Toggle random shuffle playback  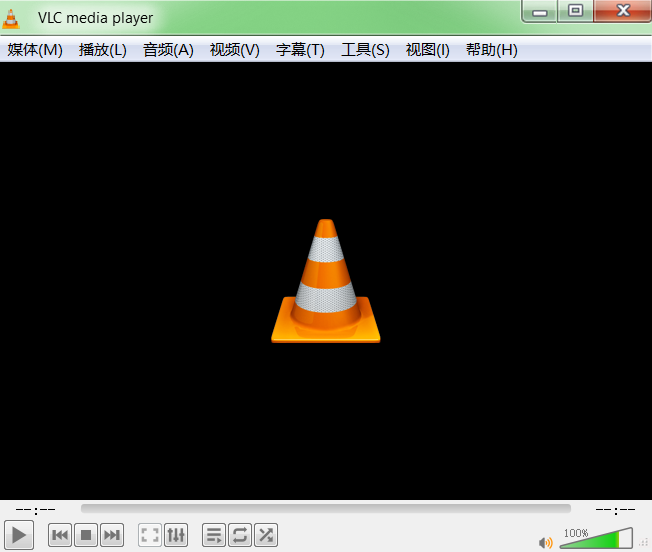[266, 535]
